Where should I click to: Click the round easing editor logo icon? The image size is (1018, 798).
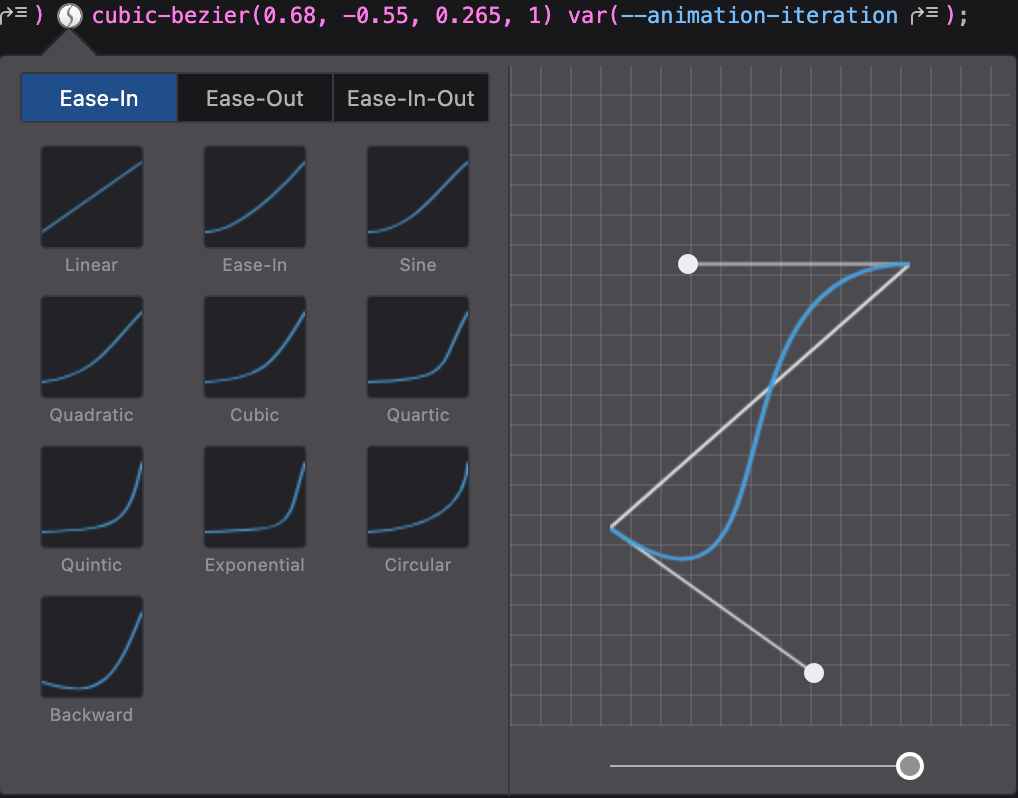tap(68, 15)
